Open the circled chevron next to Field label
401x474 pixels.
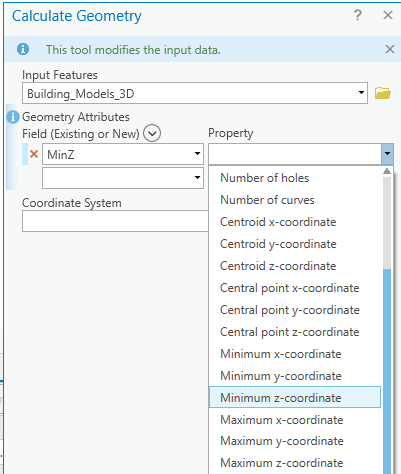coord(152,133)
